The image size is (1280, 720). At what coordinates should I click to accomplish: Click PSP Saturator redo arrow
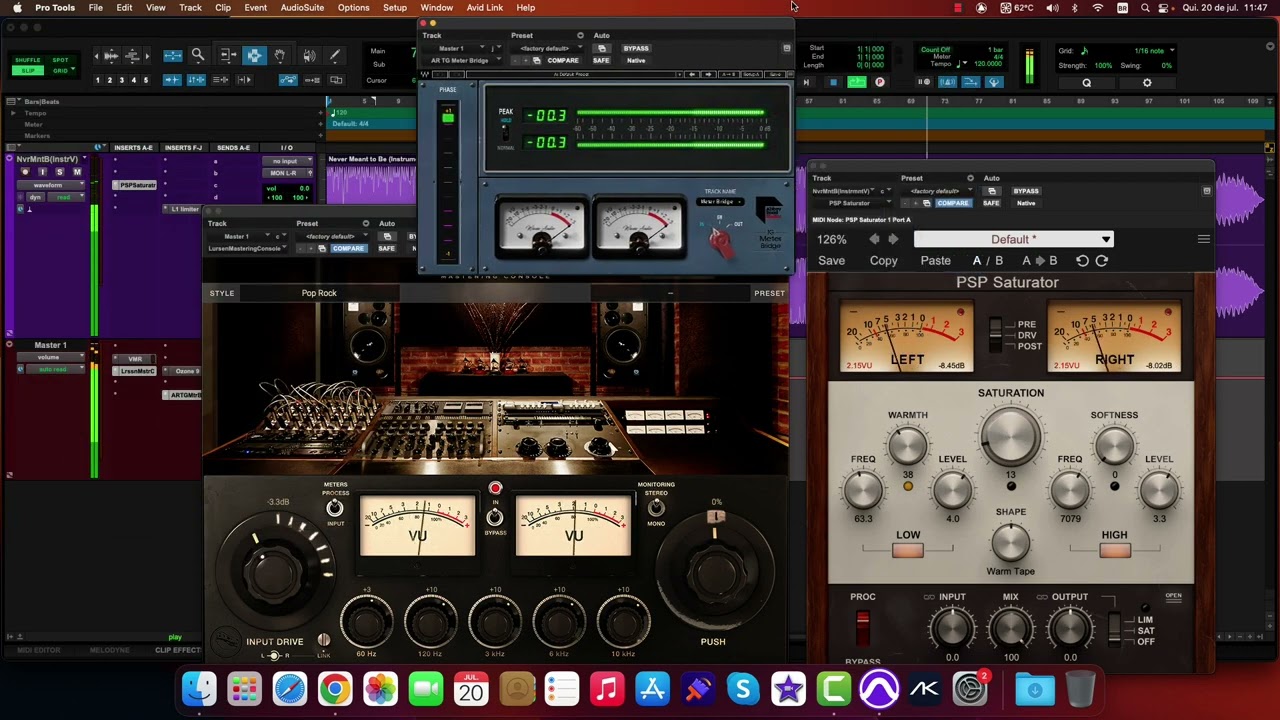tap(1102, 260)
